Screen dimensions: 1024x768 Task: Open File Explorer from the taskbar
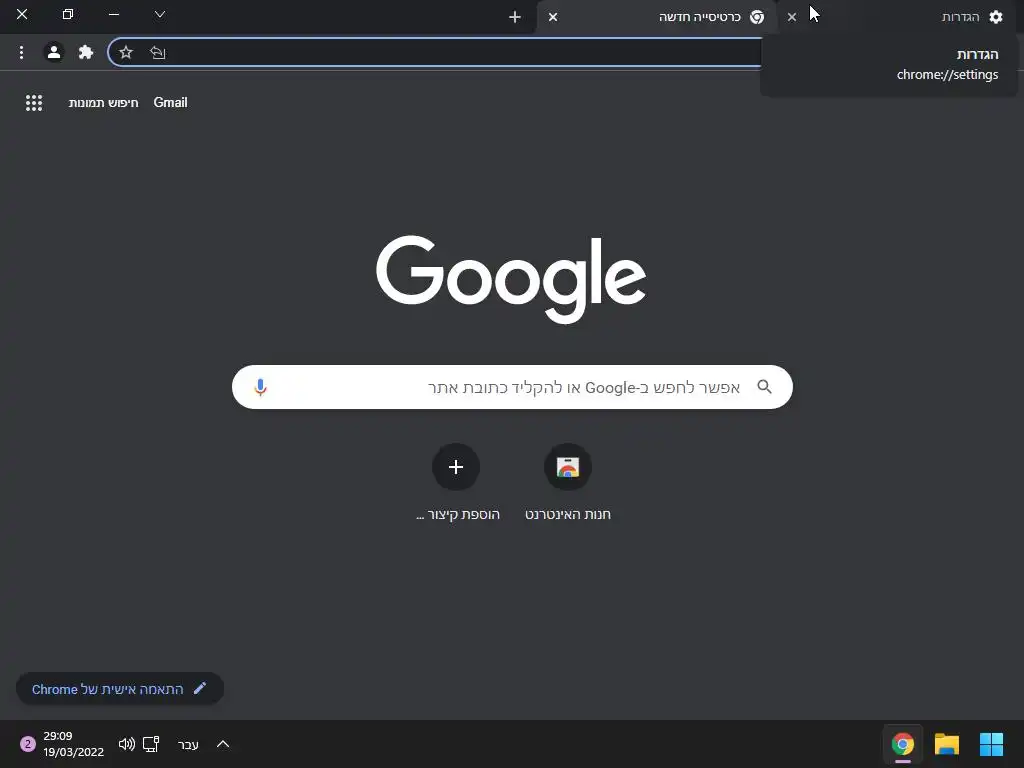pyautogui.click(x=947, y=744)
